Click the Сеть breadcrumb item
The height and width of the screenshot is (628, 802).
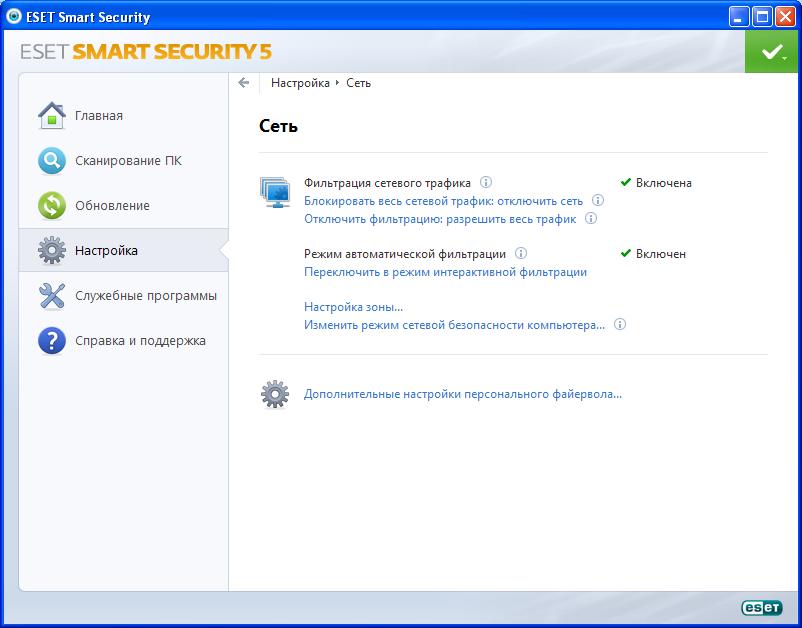coord(359,83)
